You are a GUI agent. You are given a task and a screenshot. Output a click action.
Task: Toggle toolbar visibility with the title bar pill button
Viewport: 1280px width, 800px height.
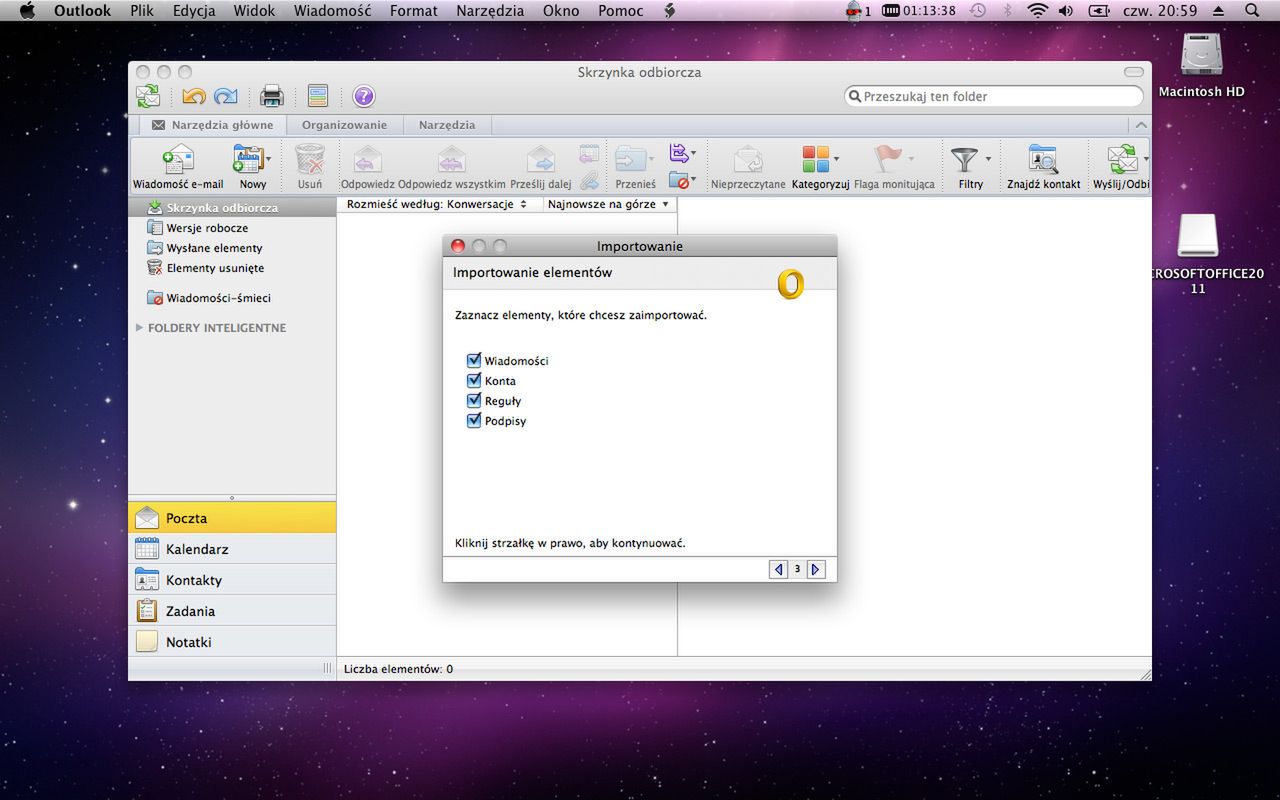[1133, 72]
